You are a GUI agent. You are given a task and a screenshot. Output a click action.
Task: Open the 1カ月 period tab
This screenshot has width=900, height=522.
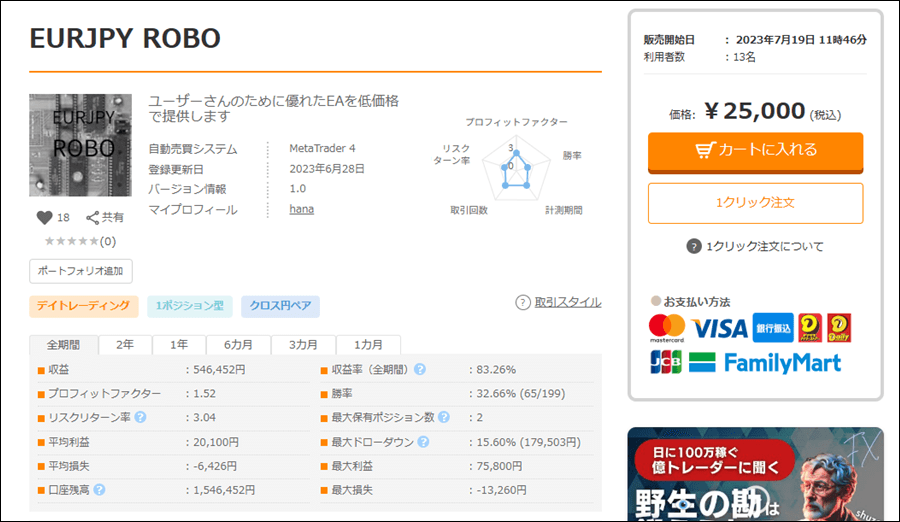click(x=368, y=345)
